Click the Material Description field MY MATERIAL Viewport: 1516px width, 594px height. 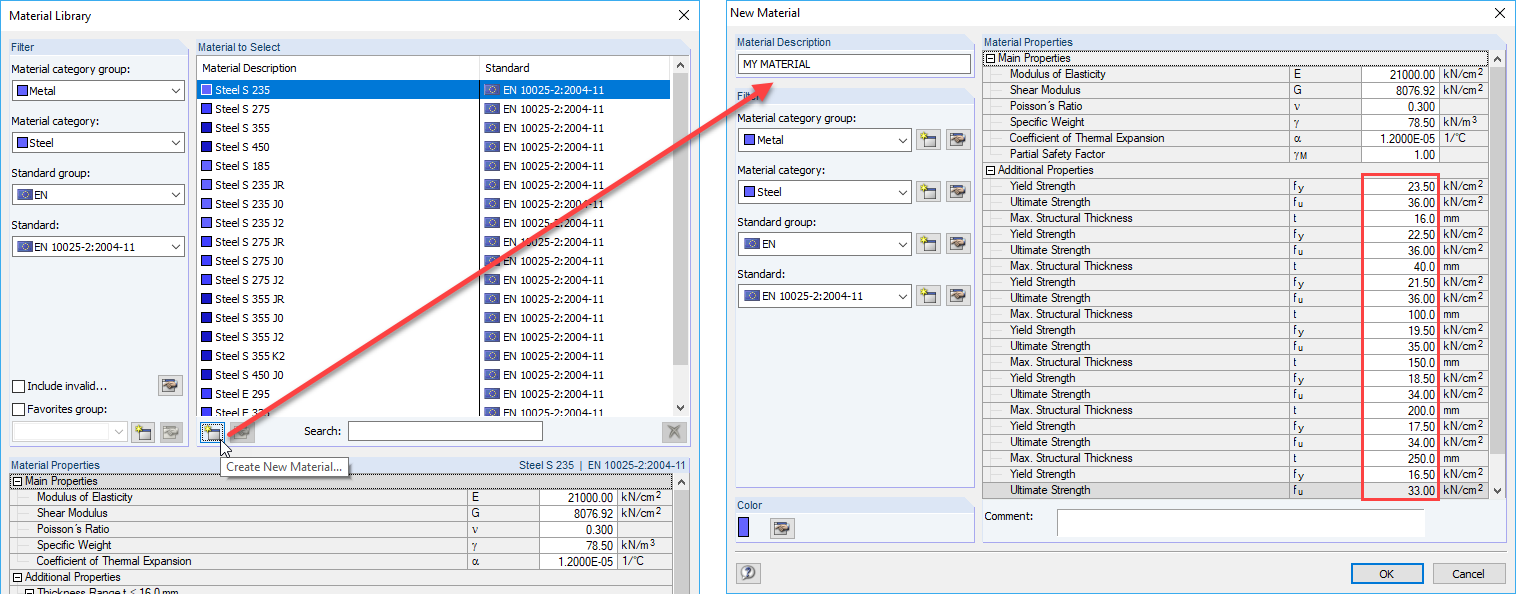854,64
